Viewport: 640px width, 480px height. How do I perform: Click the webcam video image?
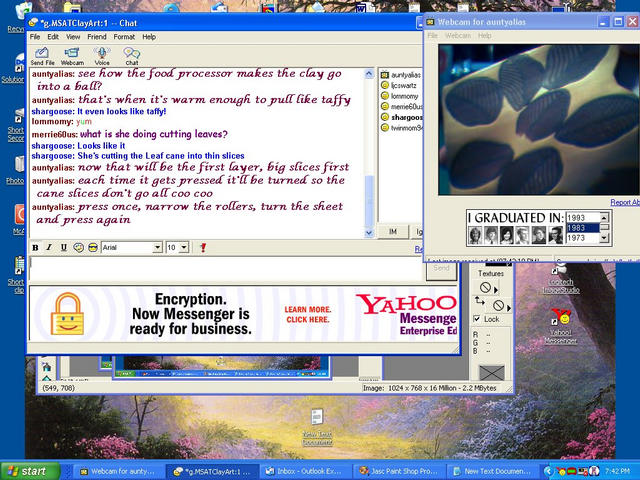point(539,120)
